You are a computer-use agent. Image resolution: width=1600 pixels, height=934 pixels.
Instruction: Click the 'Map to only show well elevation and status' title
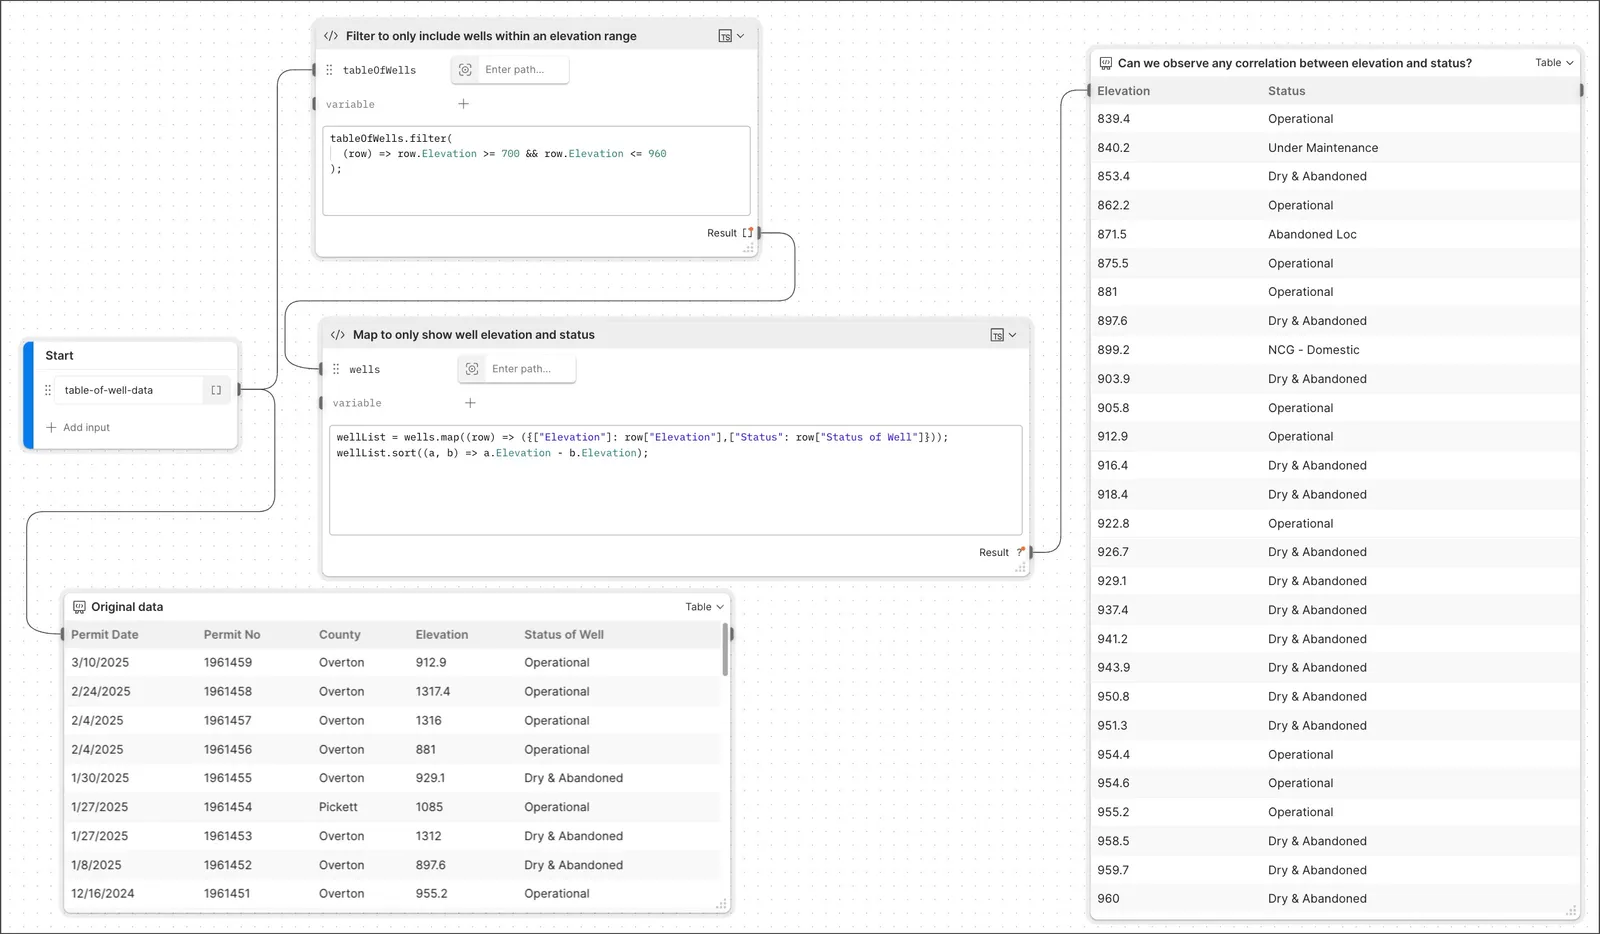click(474, 335)
